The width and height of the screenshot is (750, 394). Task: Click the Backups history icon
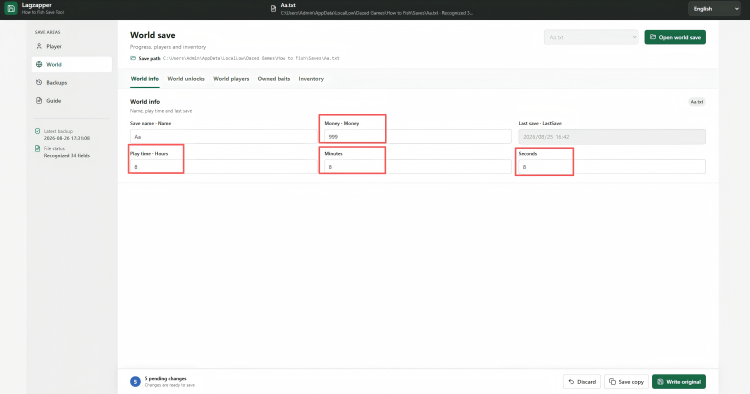coord(39,83)
